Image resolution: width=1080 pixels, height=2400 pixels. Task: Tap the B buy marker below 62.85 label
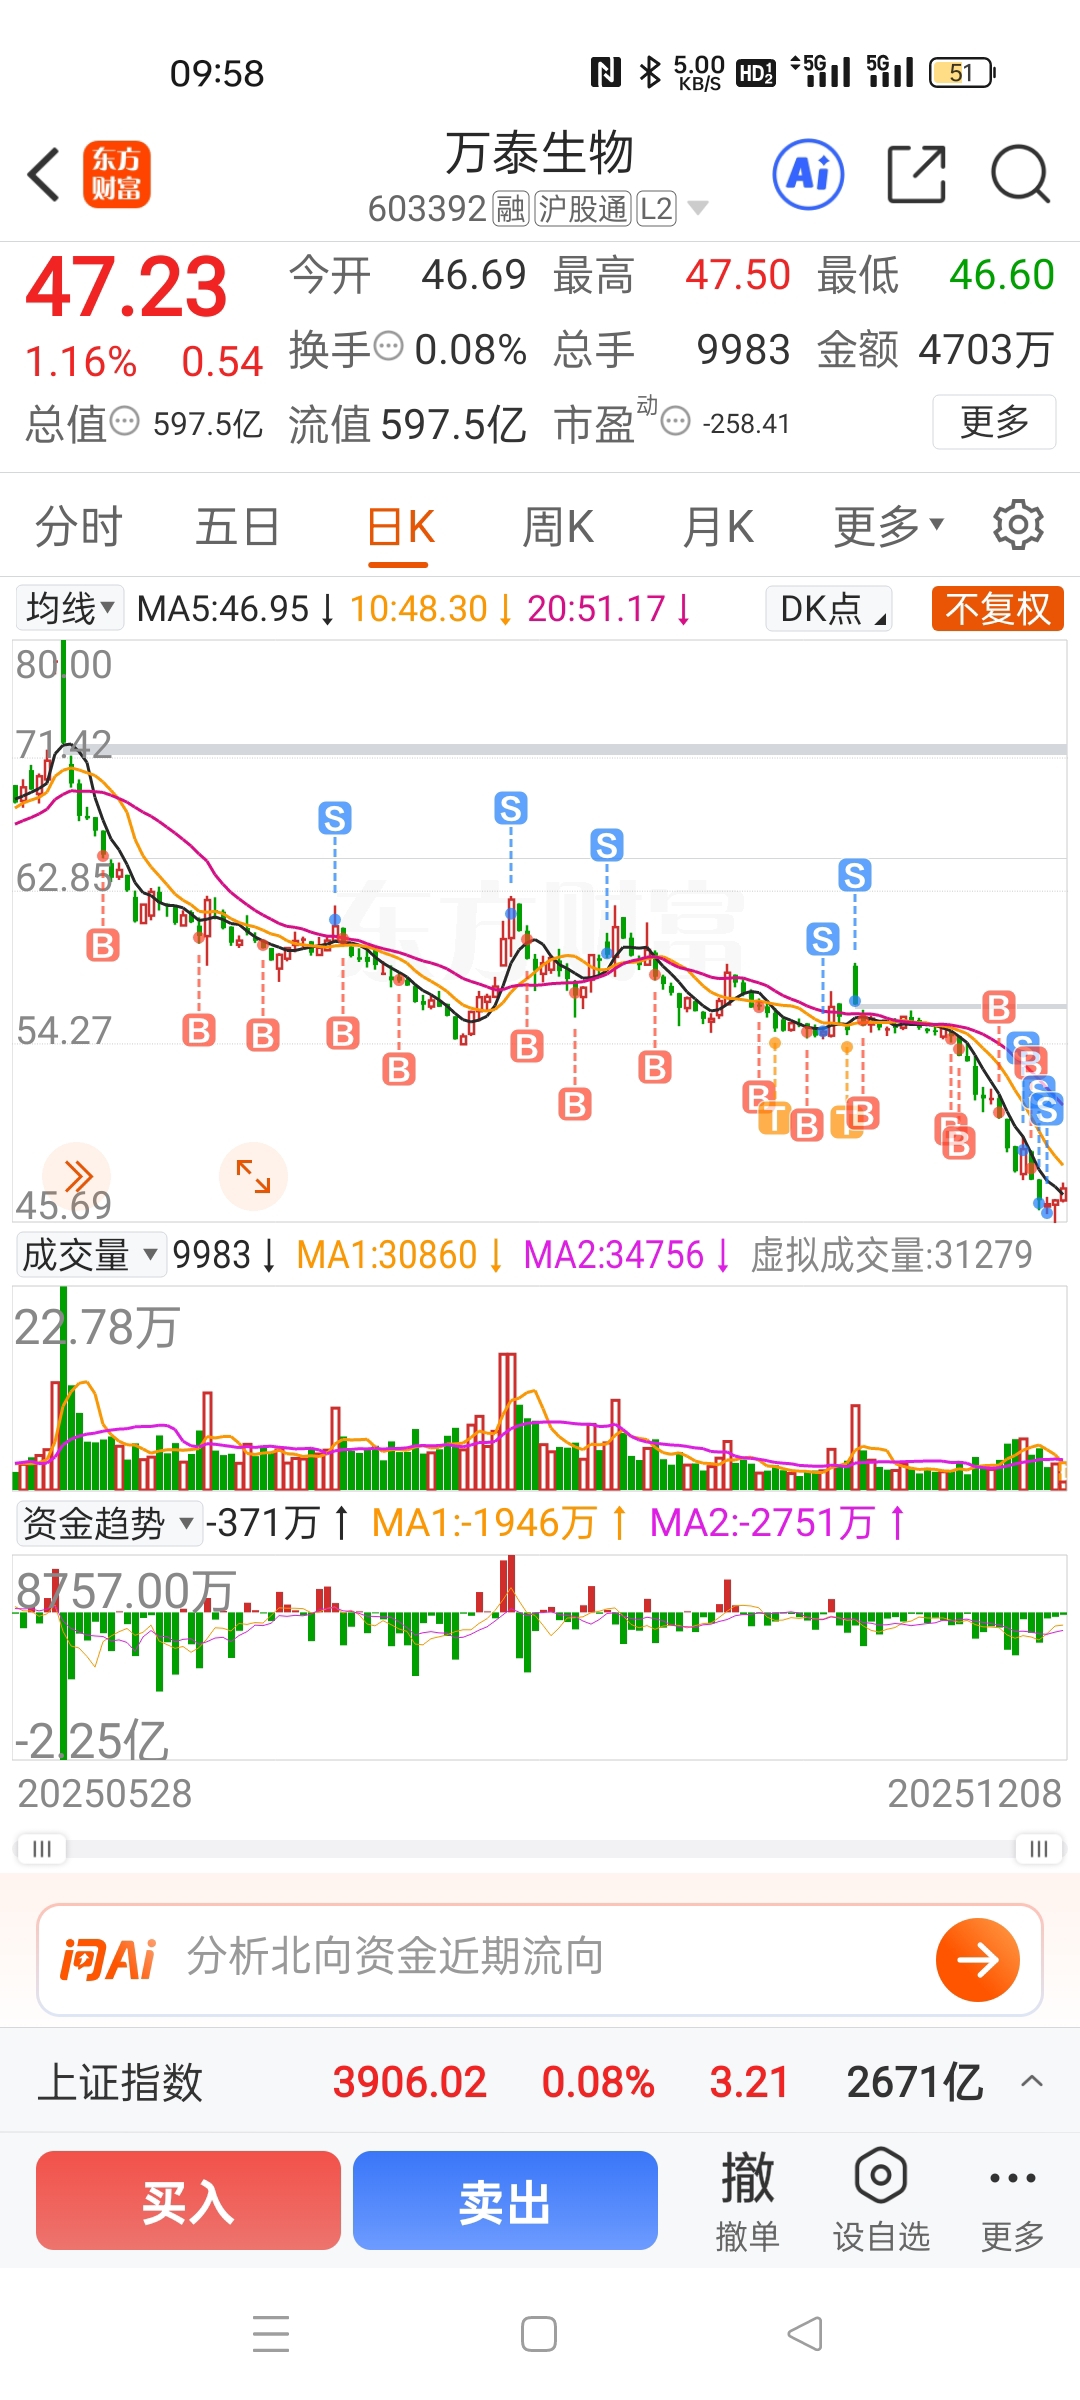pos(103,945)
